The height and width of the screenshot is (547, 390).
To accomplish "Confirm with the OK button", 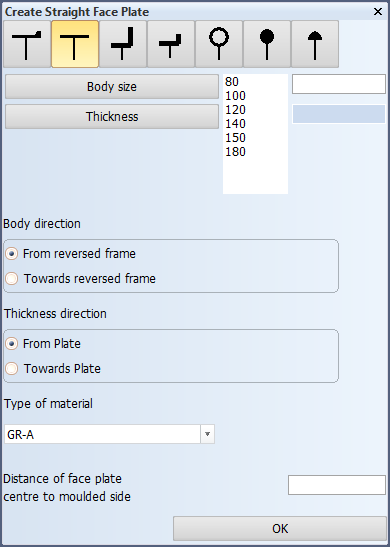I will click(x=280, y=529).
